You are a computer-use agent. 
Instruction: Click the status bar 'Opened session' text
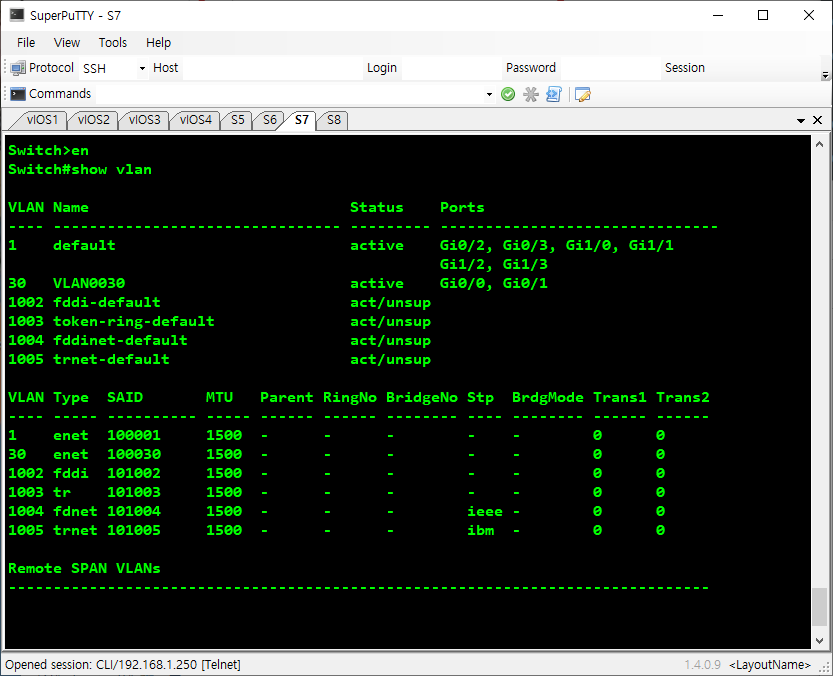pyautogui.click(x=123, y=664)
